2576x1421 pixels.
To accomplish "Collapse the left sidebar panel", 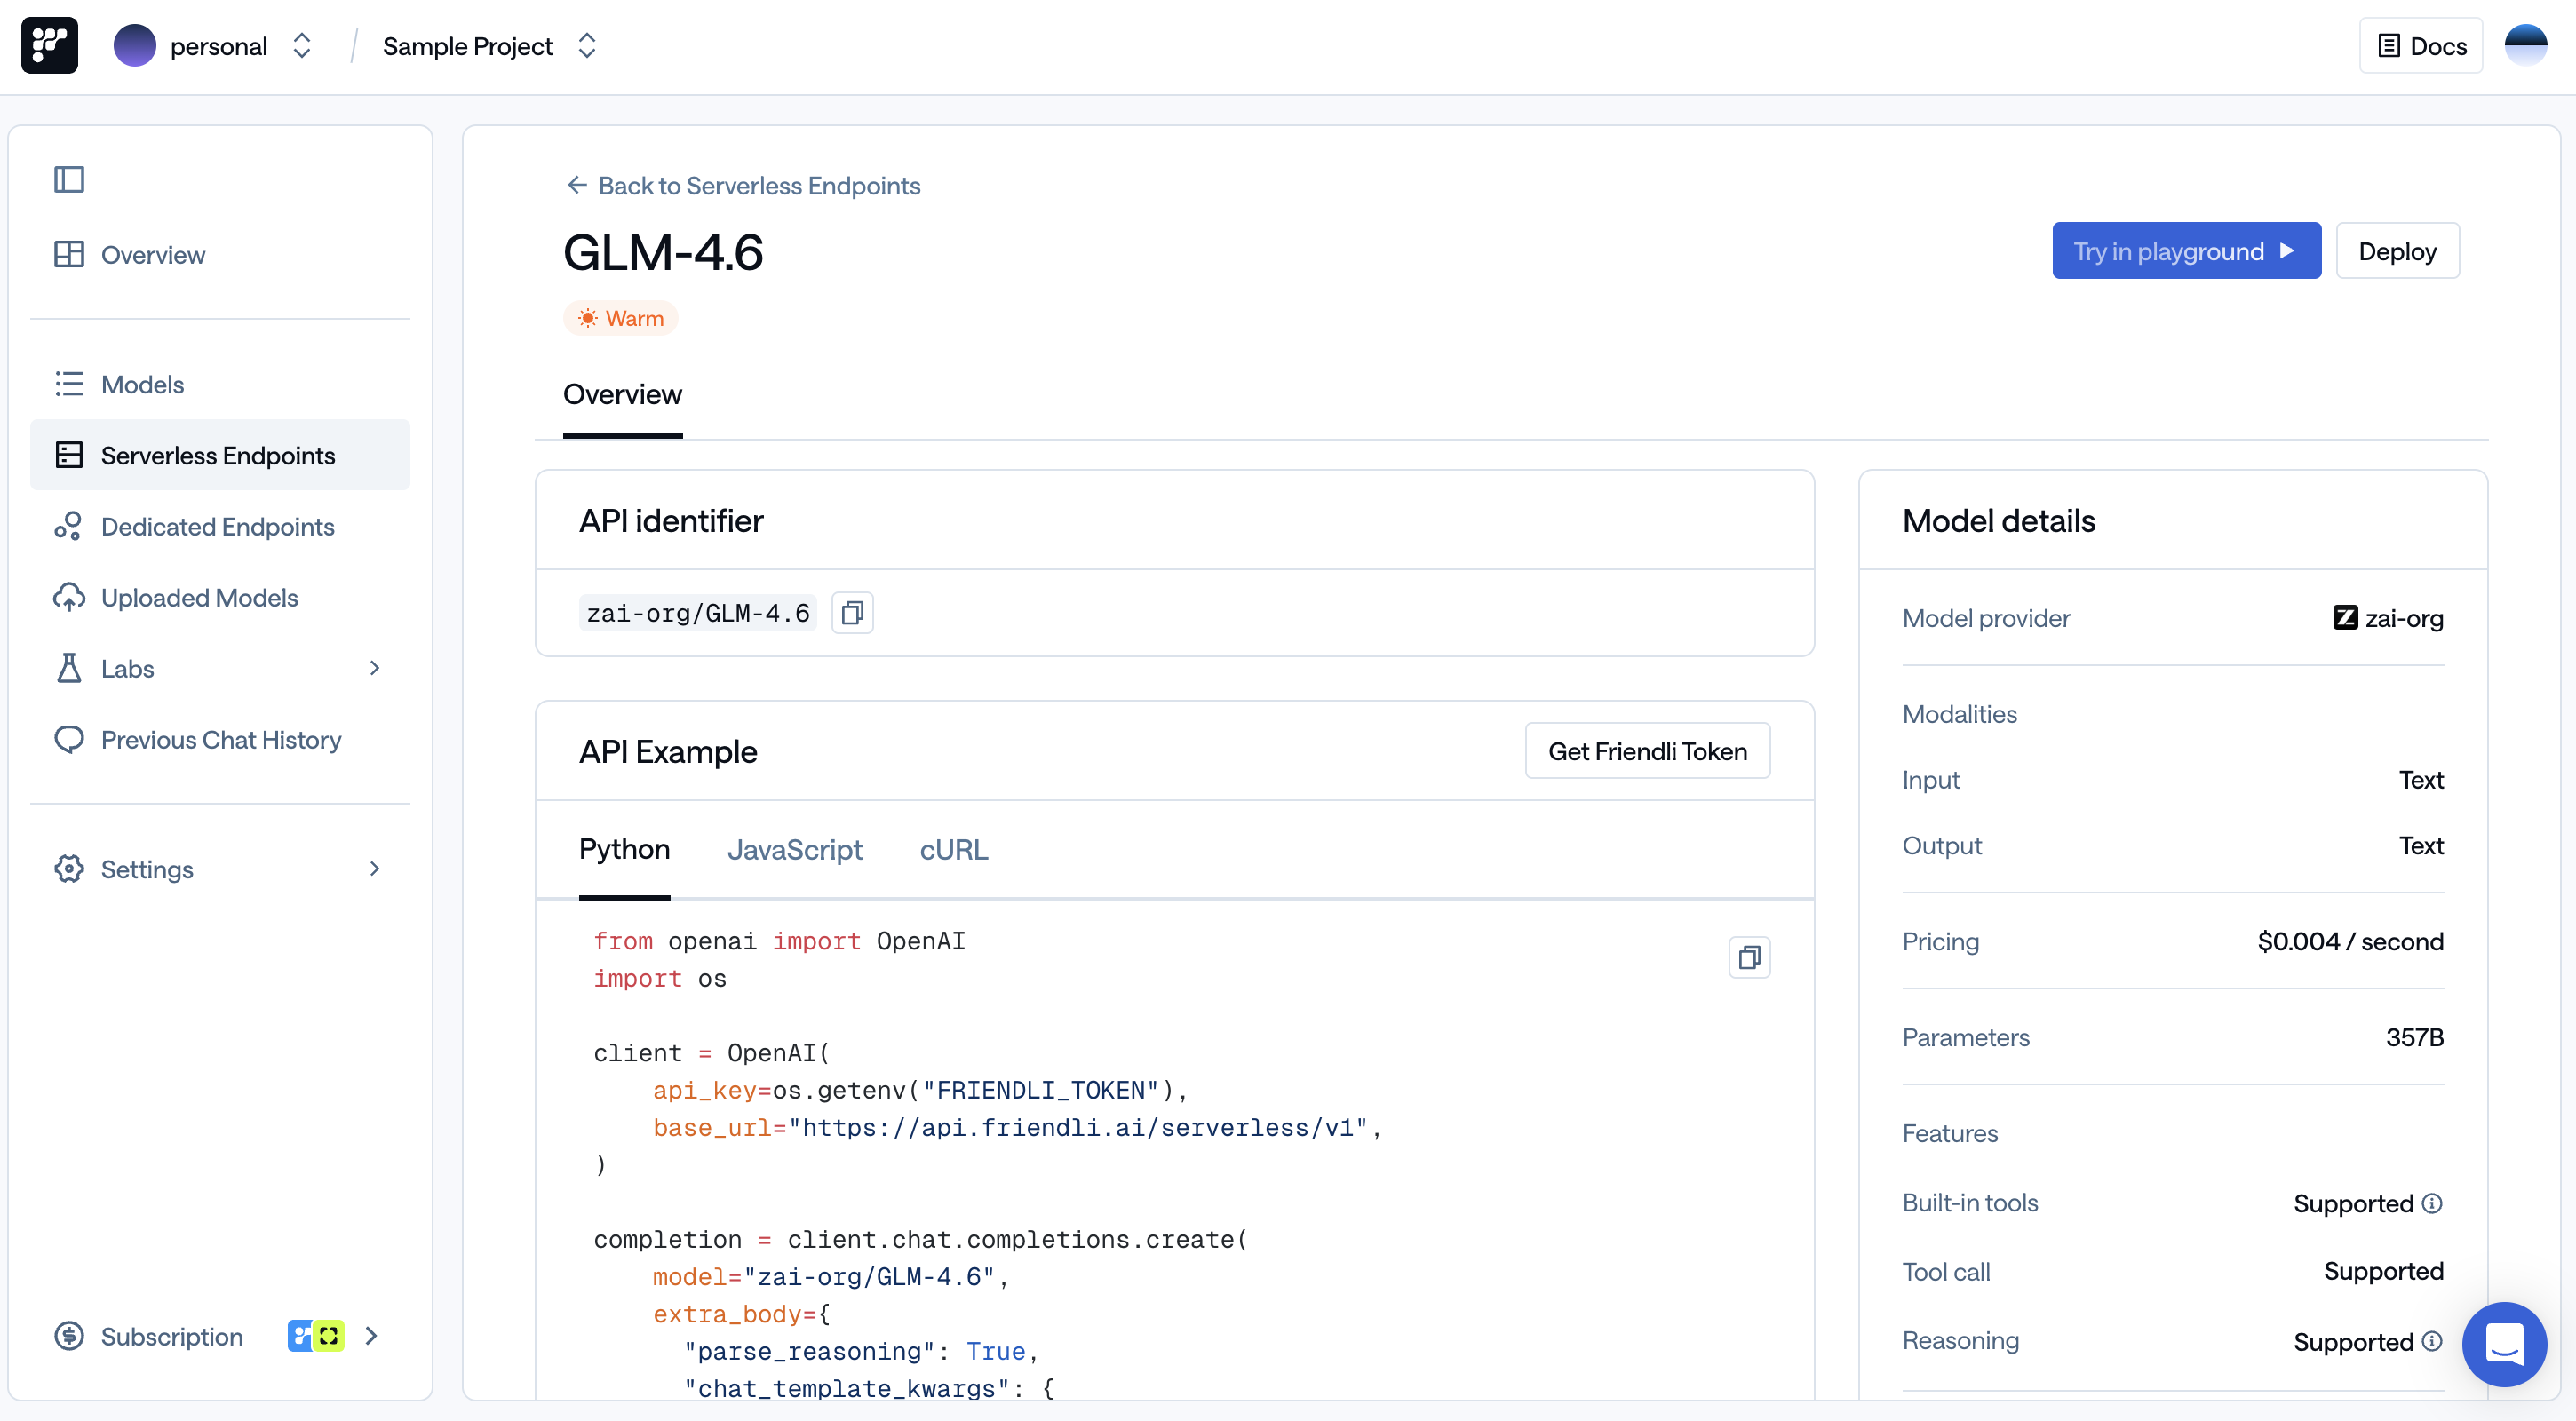I will (x=68, y=179).
